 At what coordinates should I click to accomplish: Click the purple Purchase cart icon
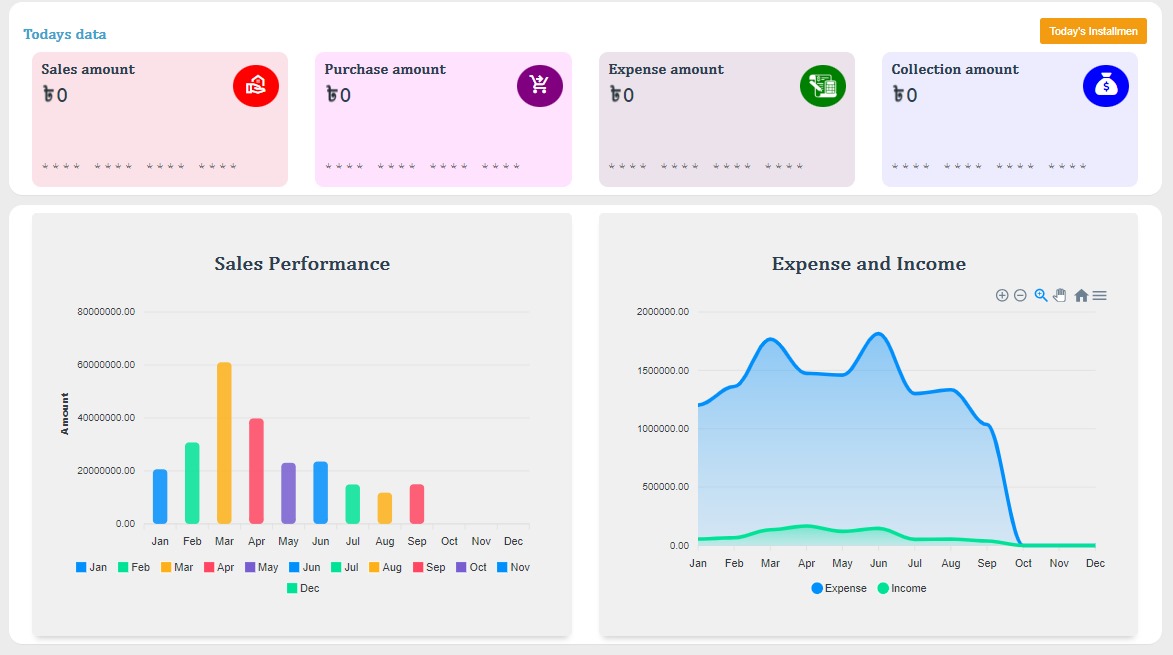(x=539, y=86)
